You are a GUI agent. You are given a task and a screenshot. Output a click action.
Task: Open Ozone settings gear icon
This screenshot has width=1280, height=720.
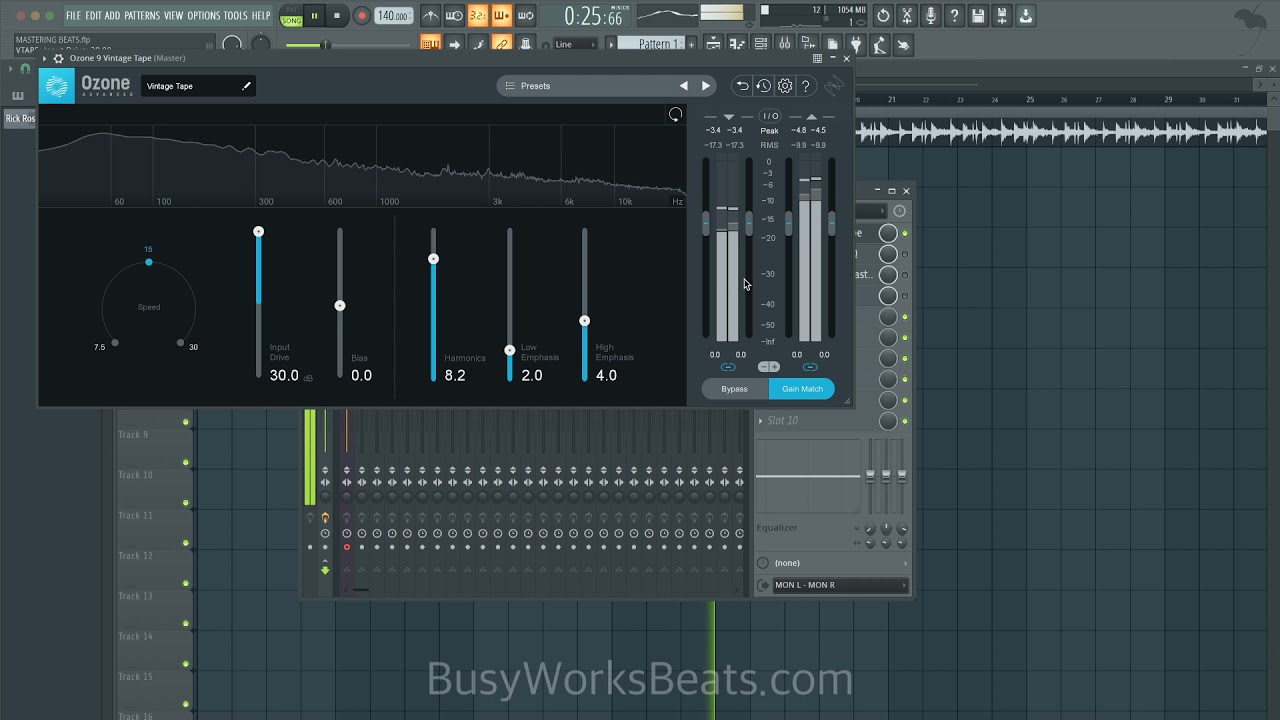click(785, 86)
